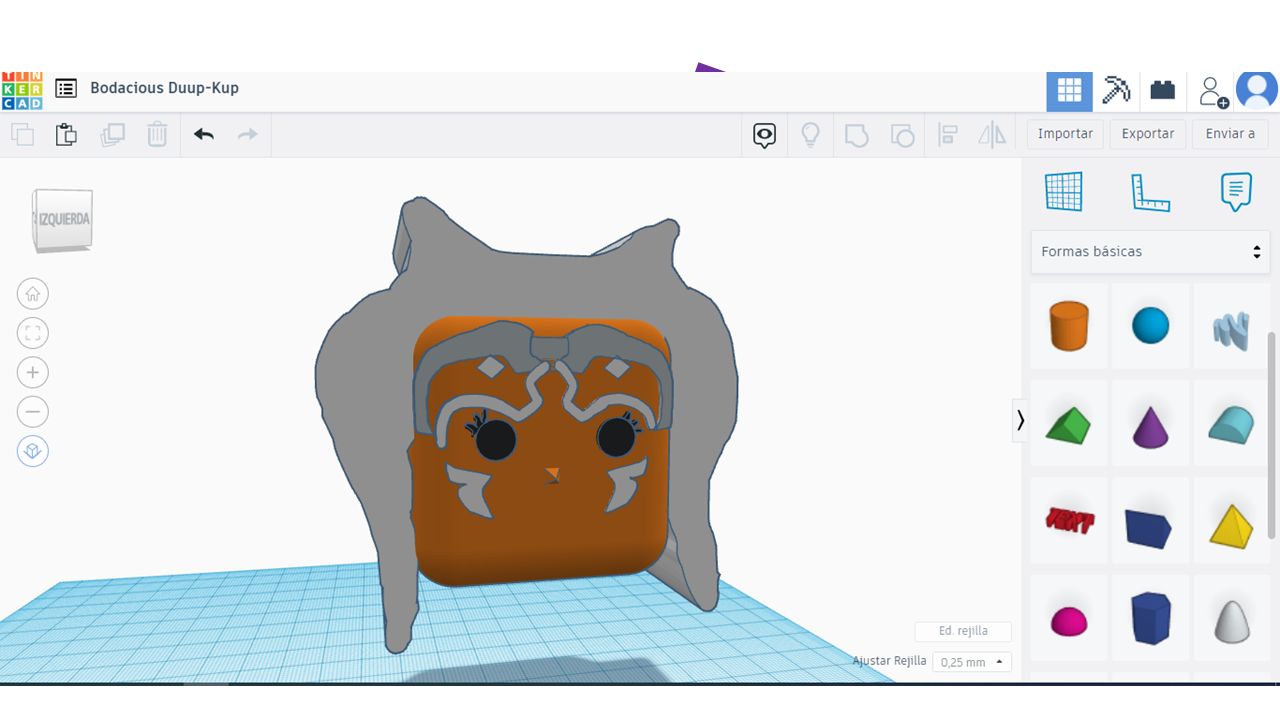The height and width of the screenshot is (720, 1280).
Task: Click the IZQUIERDA view cube
Action: (63, 219)
